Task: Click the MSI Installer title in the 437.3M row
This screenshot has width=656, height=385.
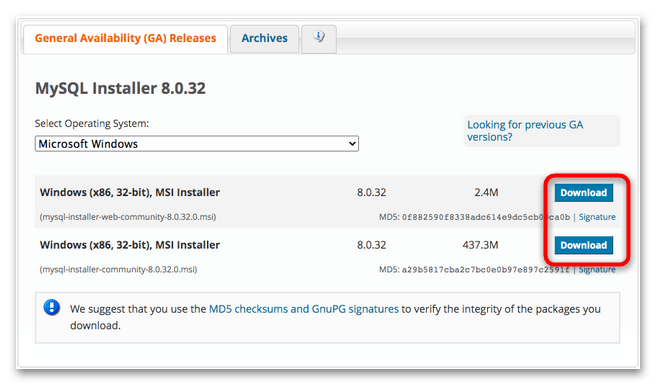Action: (130, 245)
